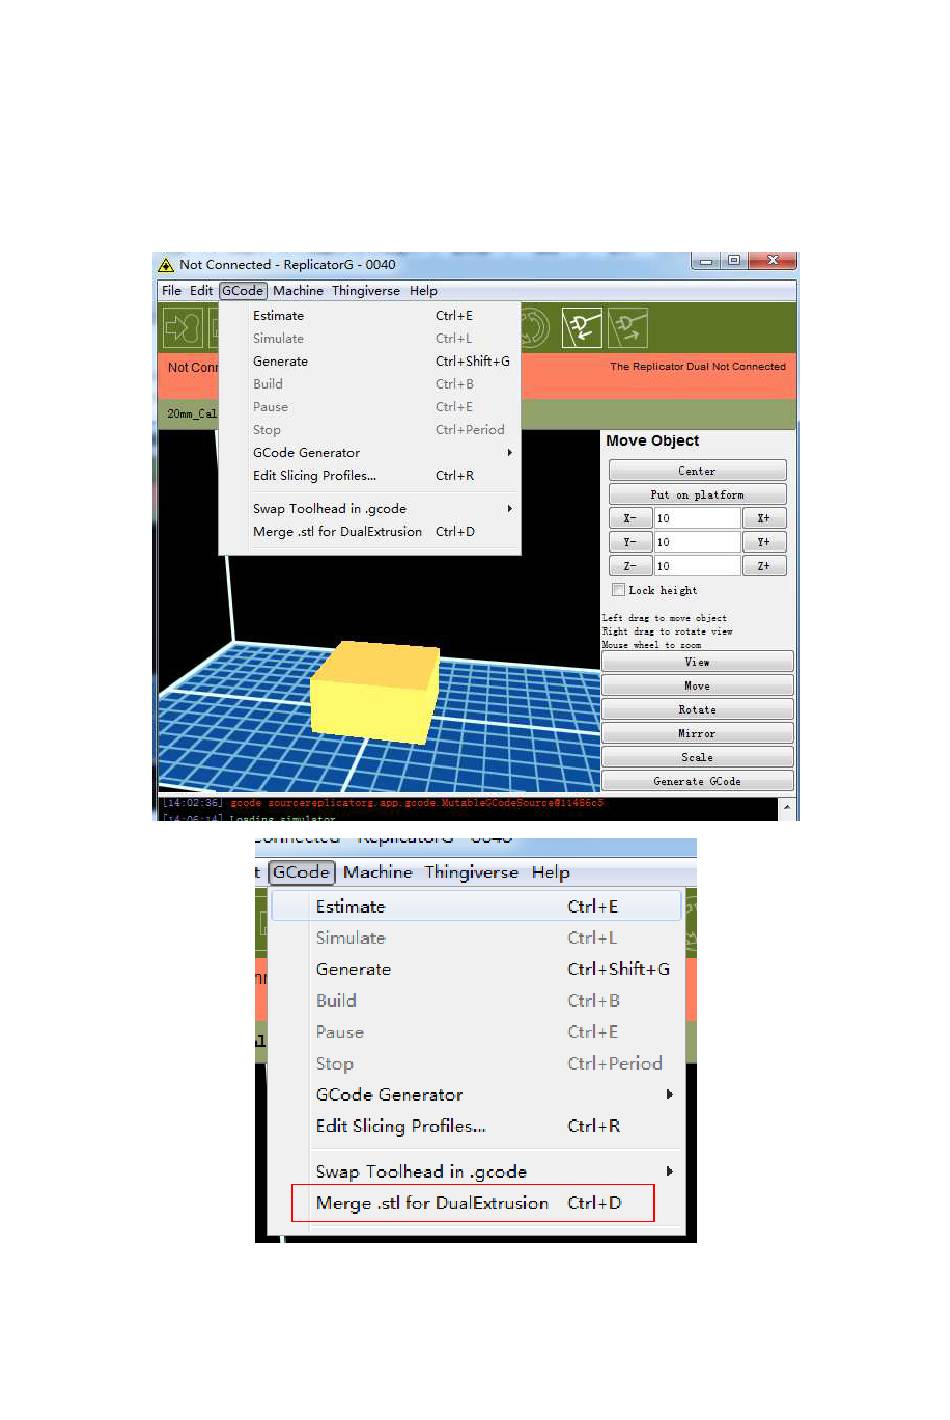This screenshot has height=1420, width=950.
Task: Select highlighted Merge .stl for DualExtrusion entry
Action: point(472,1203)
